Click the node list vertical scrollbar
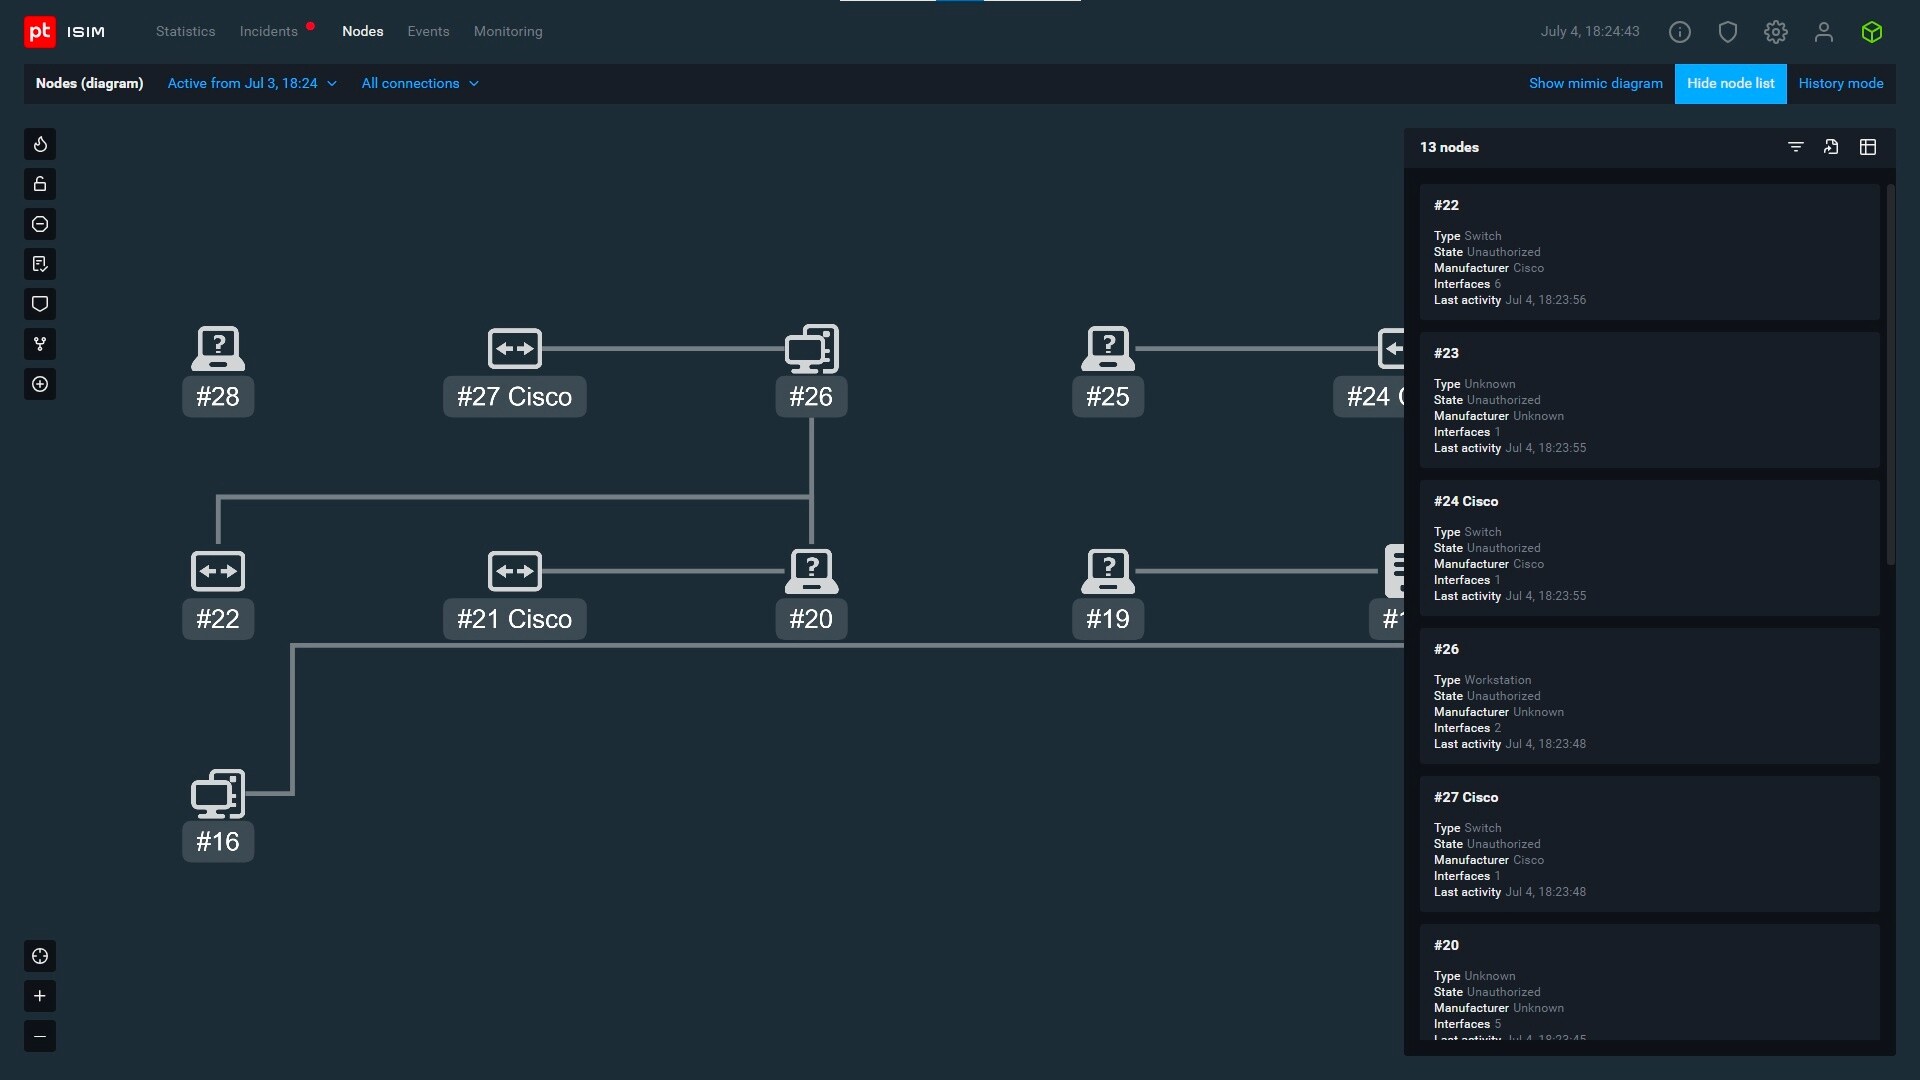Screen dimensions: 1920x1080 click(1890, 375)
